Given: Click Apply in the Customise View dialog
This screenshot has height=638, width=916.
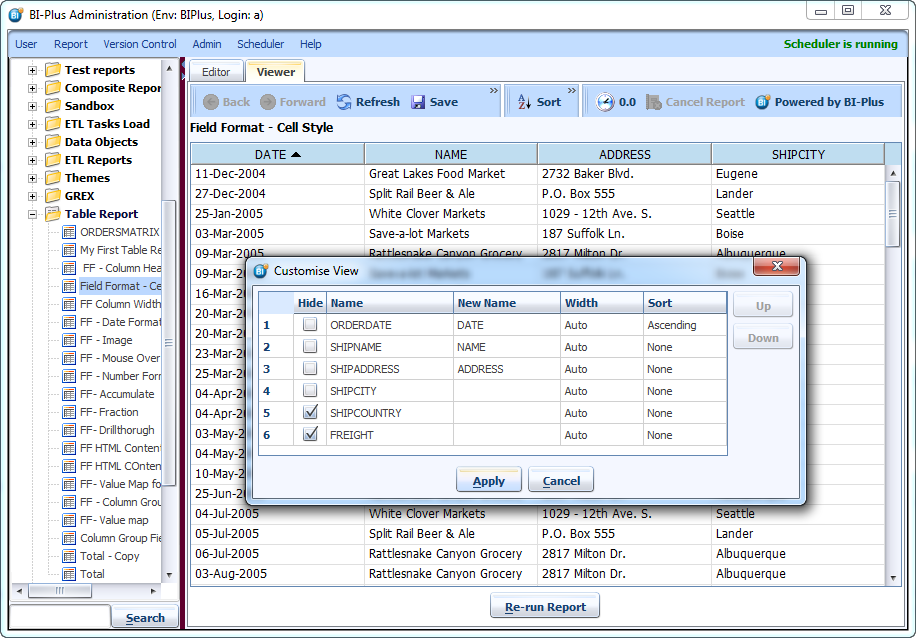Looking at the screenshot, I should coord(488,481).
